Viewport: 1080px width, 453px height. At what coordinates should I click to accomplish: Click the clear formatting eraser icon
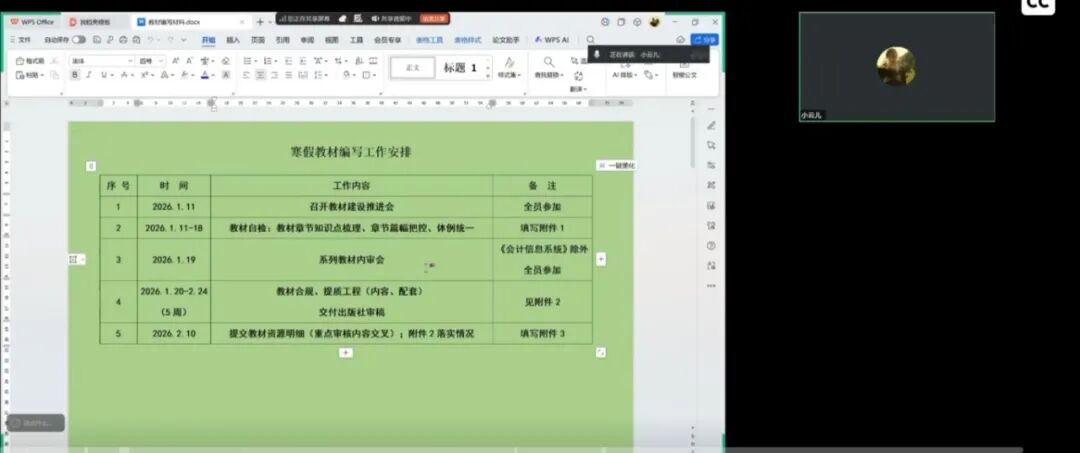225,61
